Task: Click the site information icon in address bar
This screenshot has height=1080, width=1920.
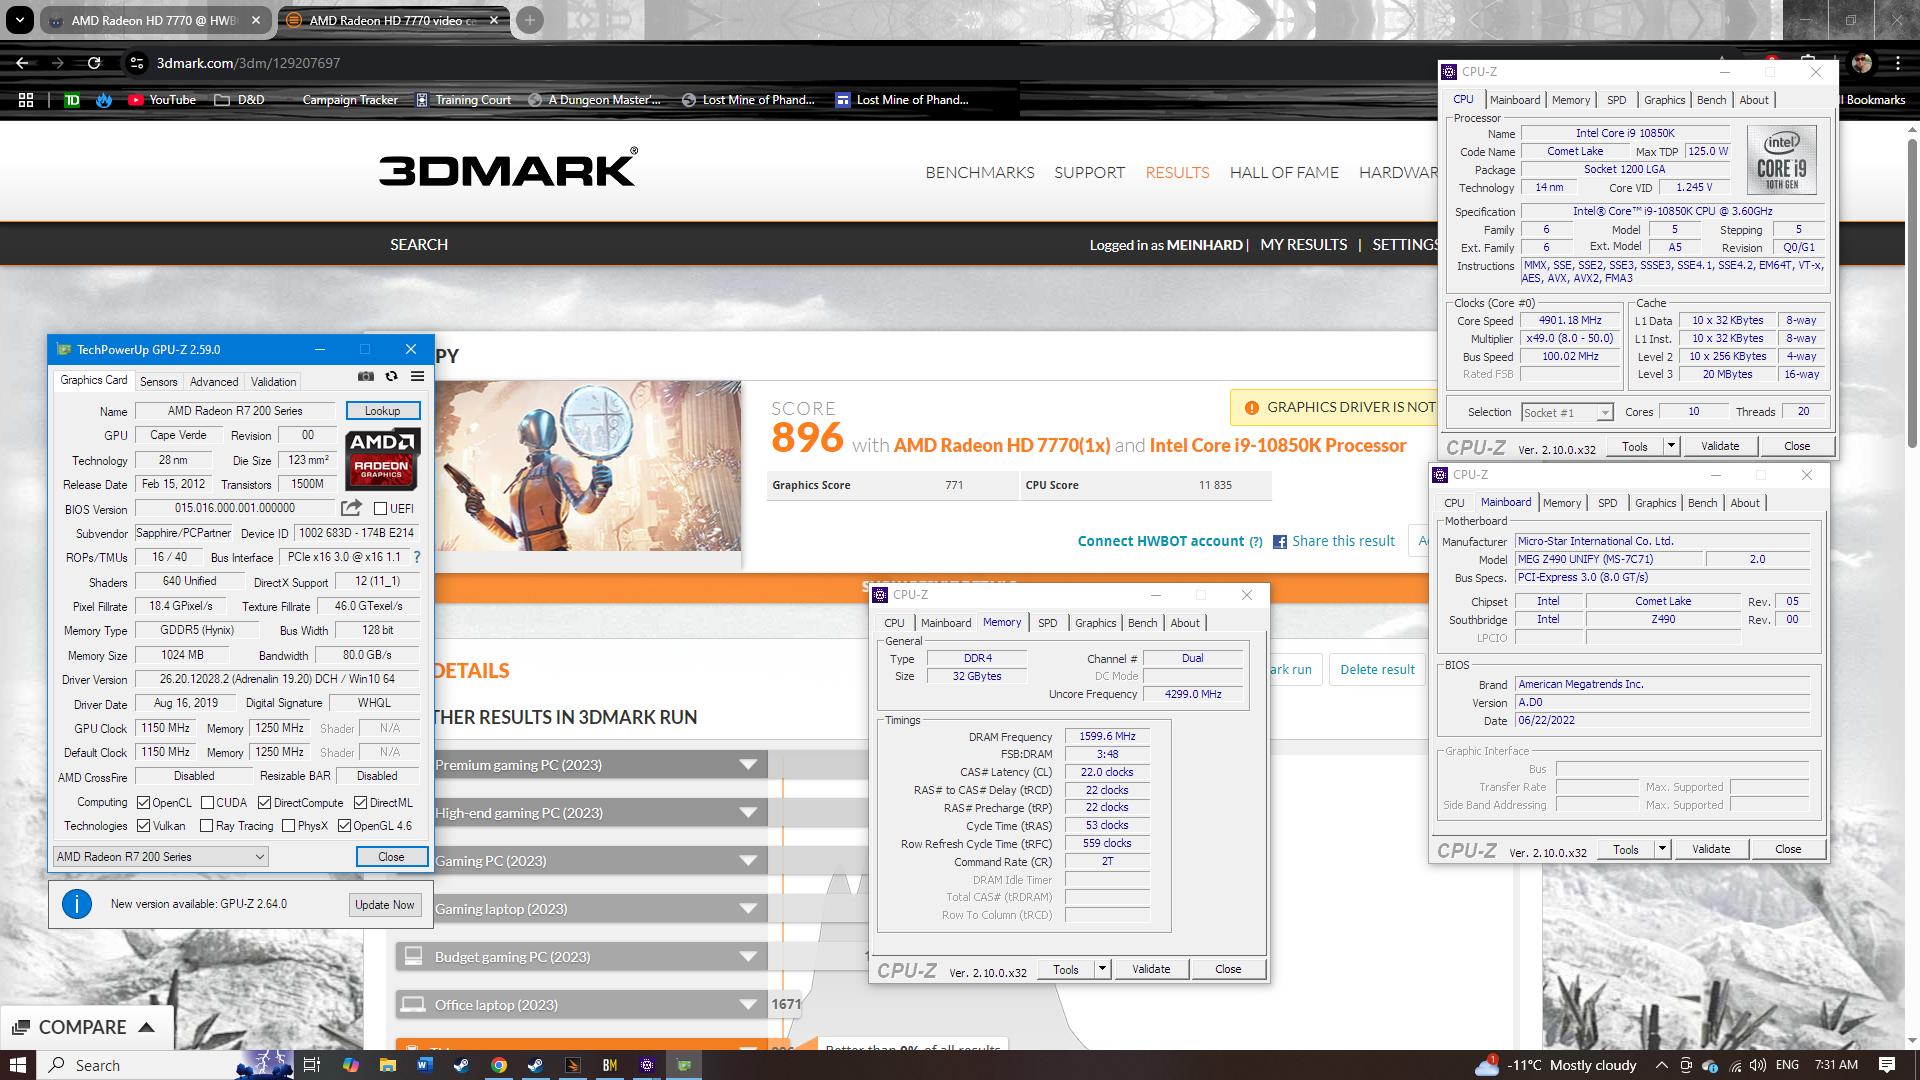Action: point(137,63)
